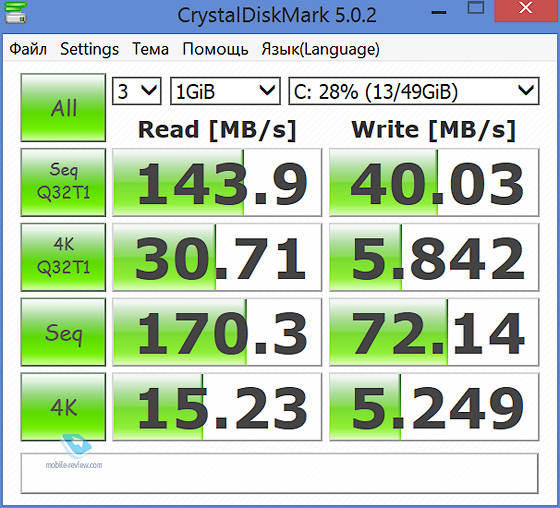Open the Язык(Language) menu
Viewport: 560px width, 508px height.
pos(320,49)
